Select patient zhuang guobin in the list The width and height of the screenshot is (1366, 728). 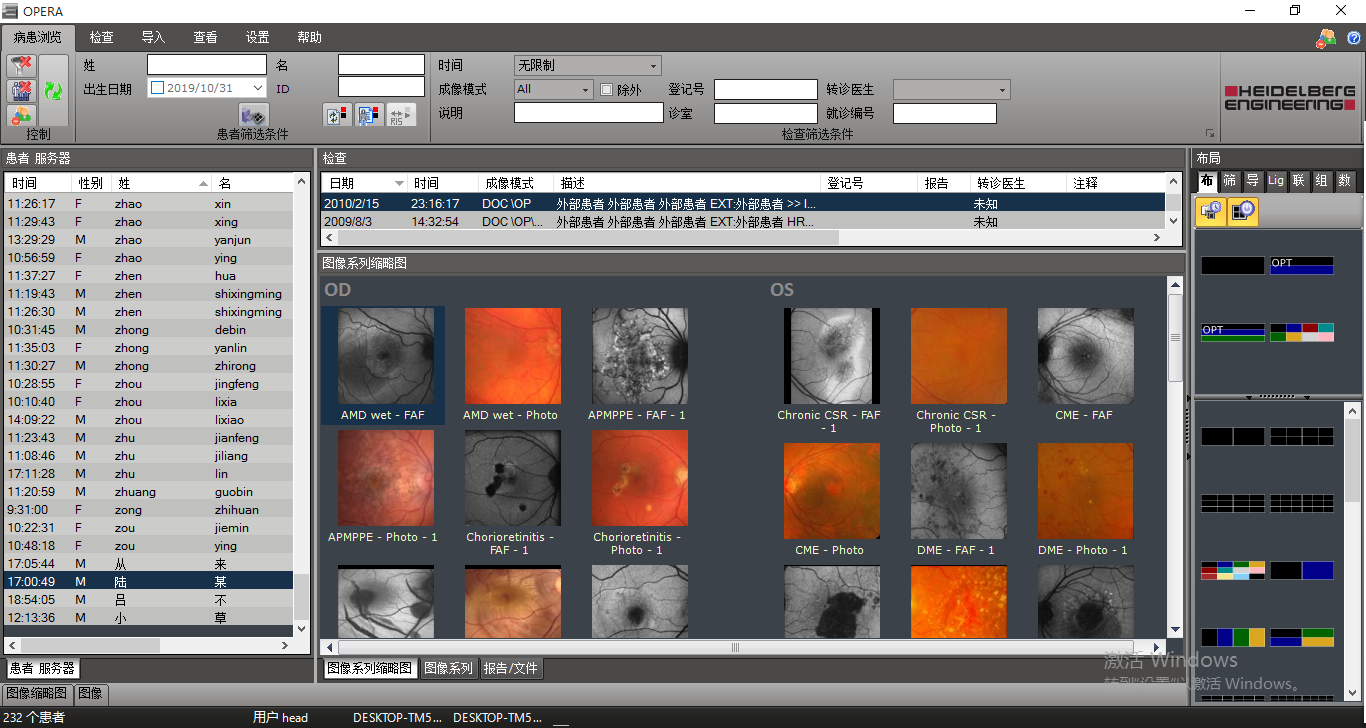click(x=150, y=492)
